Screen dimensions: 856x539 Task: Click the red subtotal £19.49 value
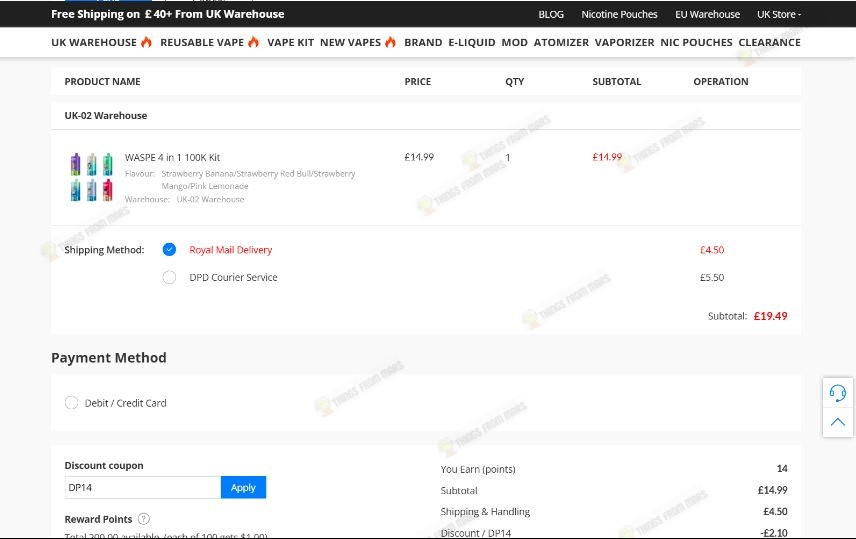(x=770, y=316)
